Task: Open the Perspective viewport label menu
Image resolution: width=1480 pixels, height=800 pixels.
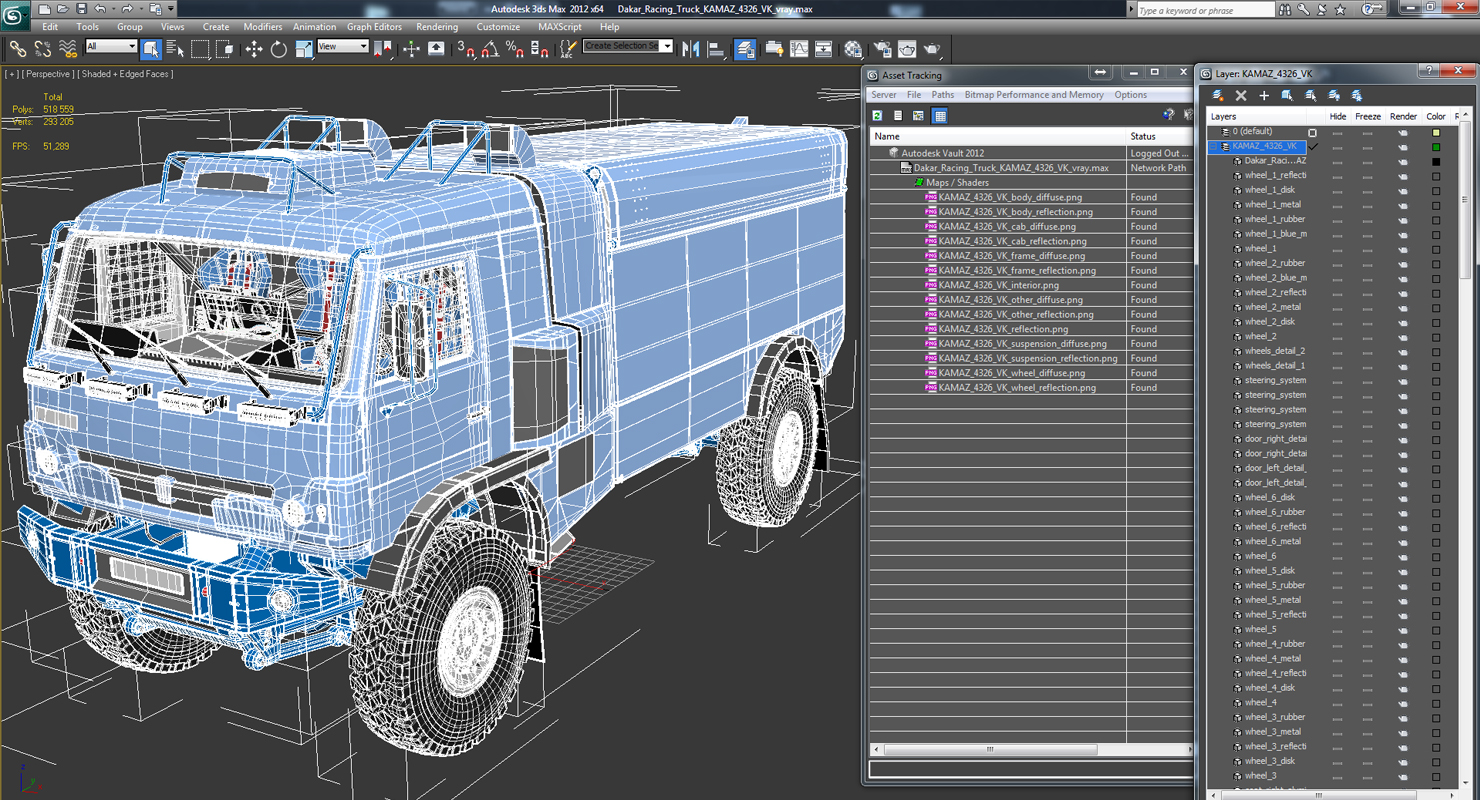Action: [x=48, y=74]
